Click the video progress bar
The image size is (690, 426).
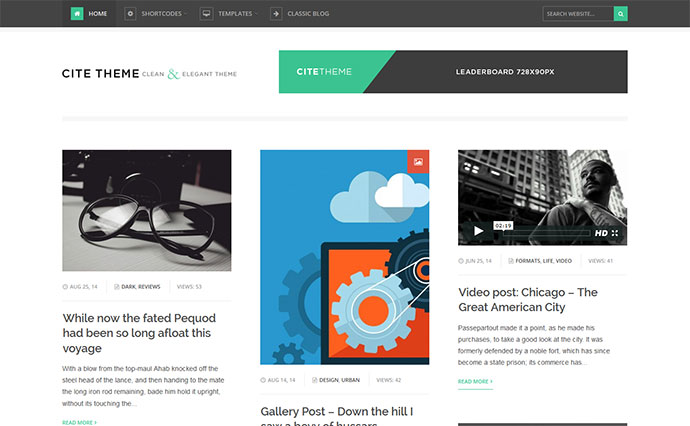(547, 233)
